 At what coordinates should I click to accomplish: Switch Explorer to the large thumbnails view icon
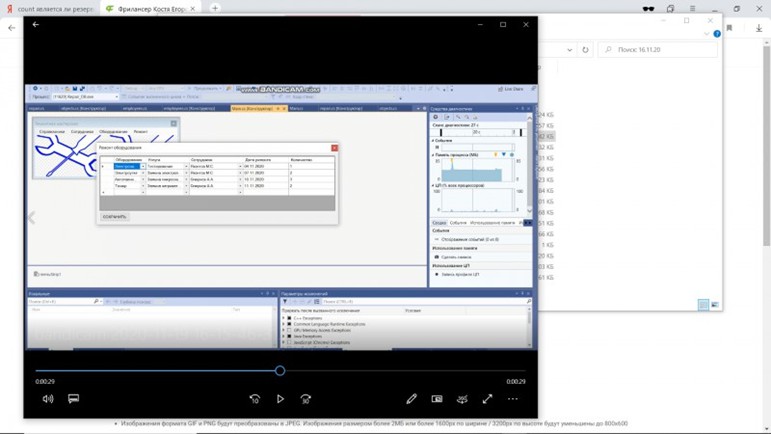point(714,305)
